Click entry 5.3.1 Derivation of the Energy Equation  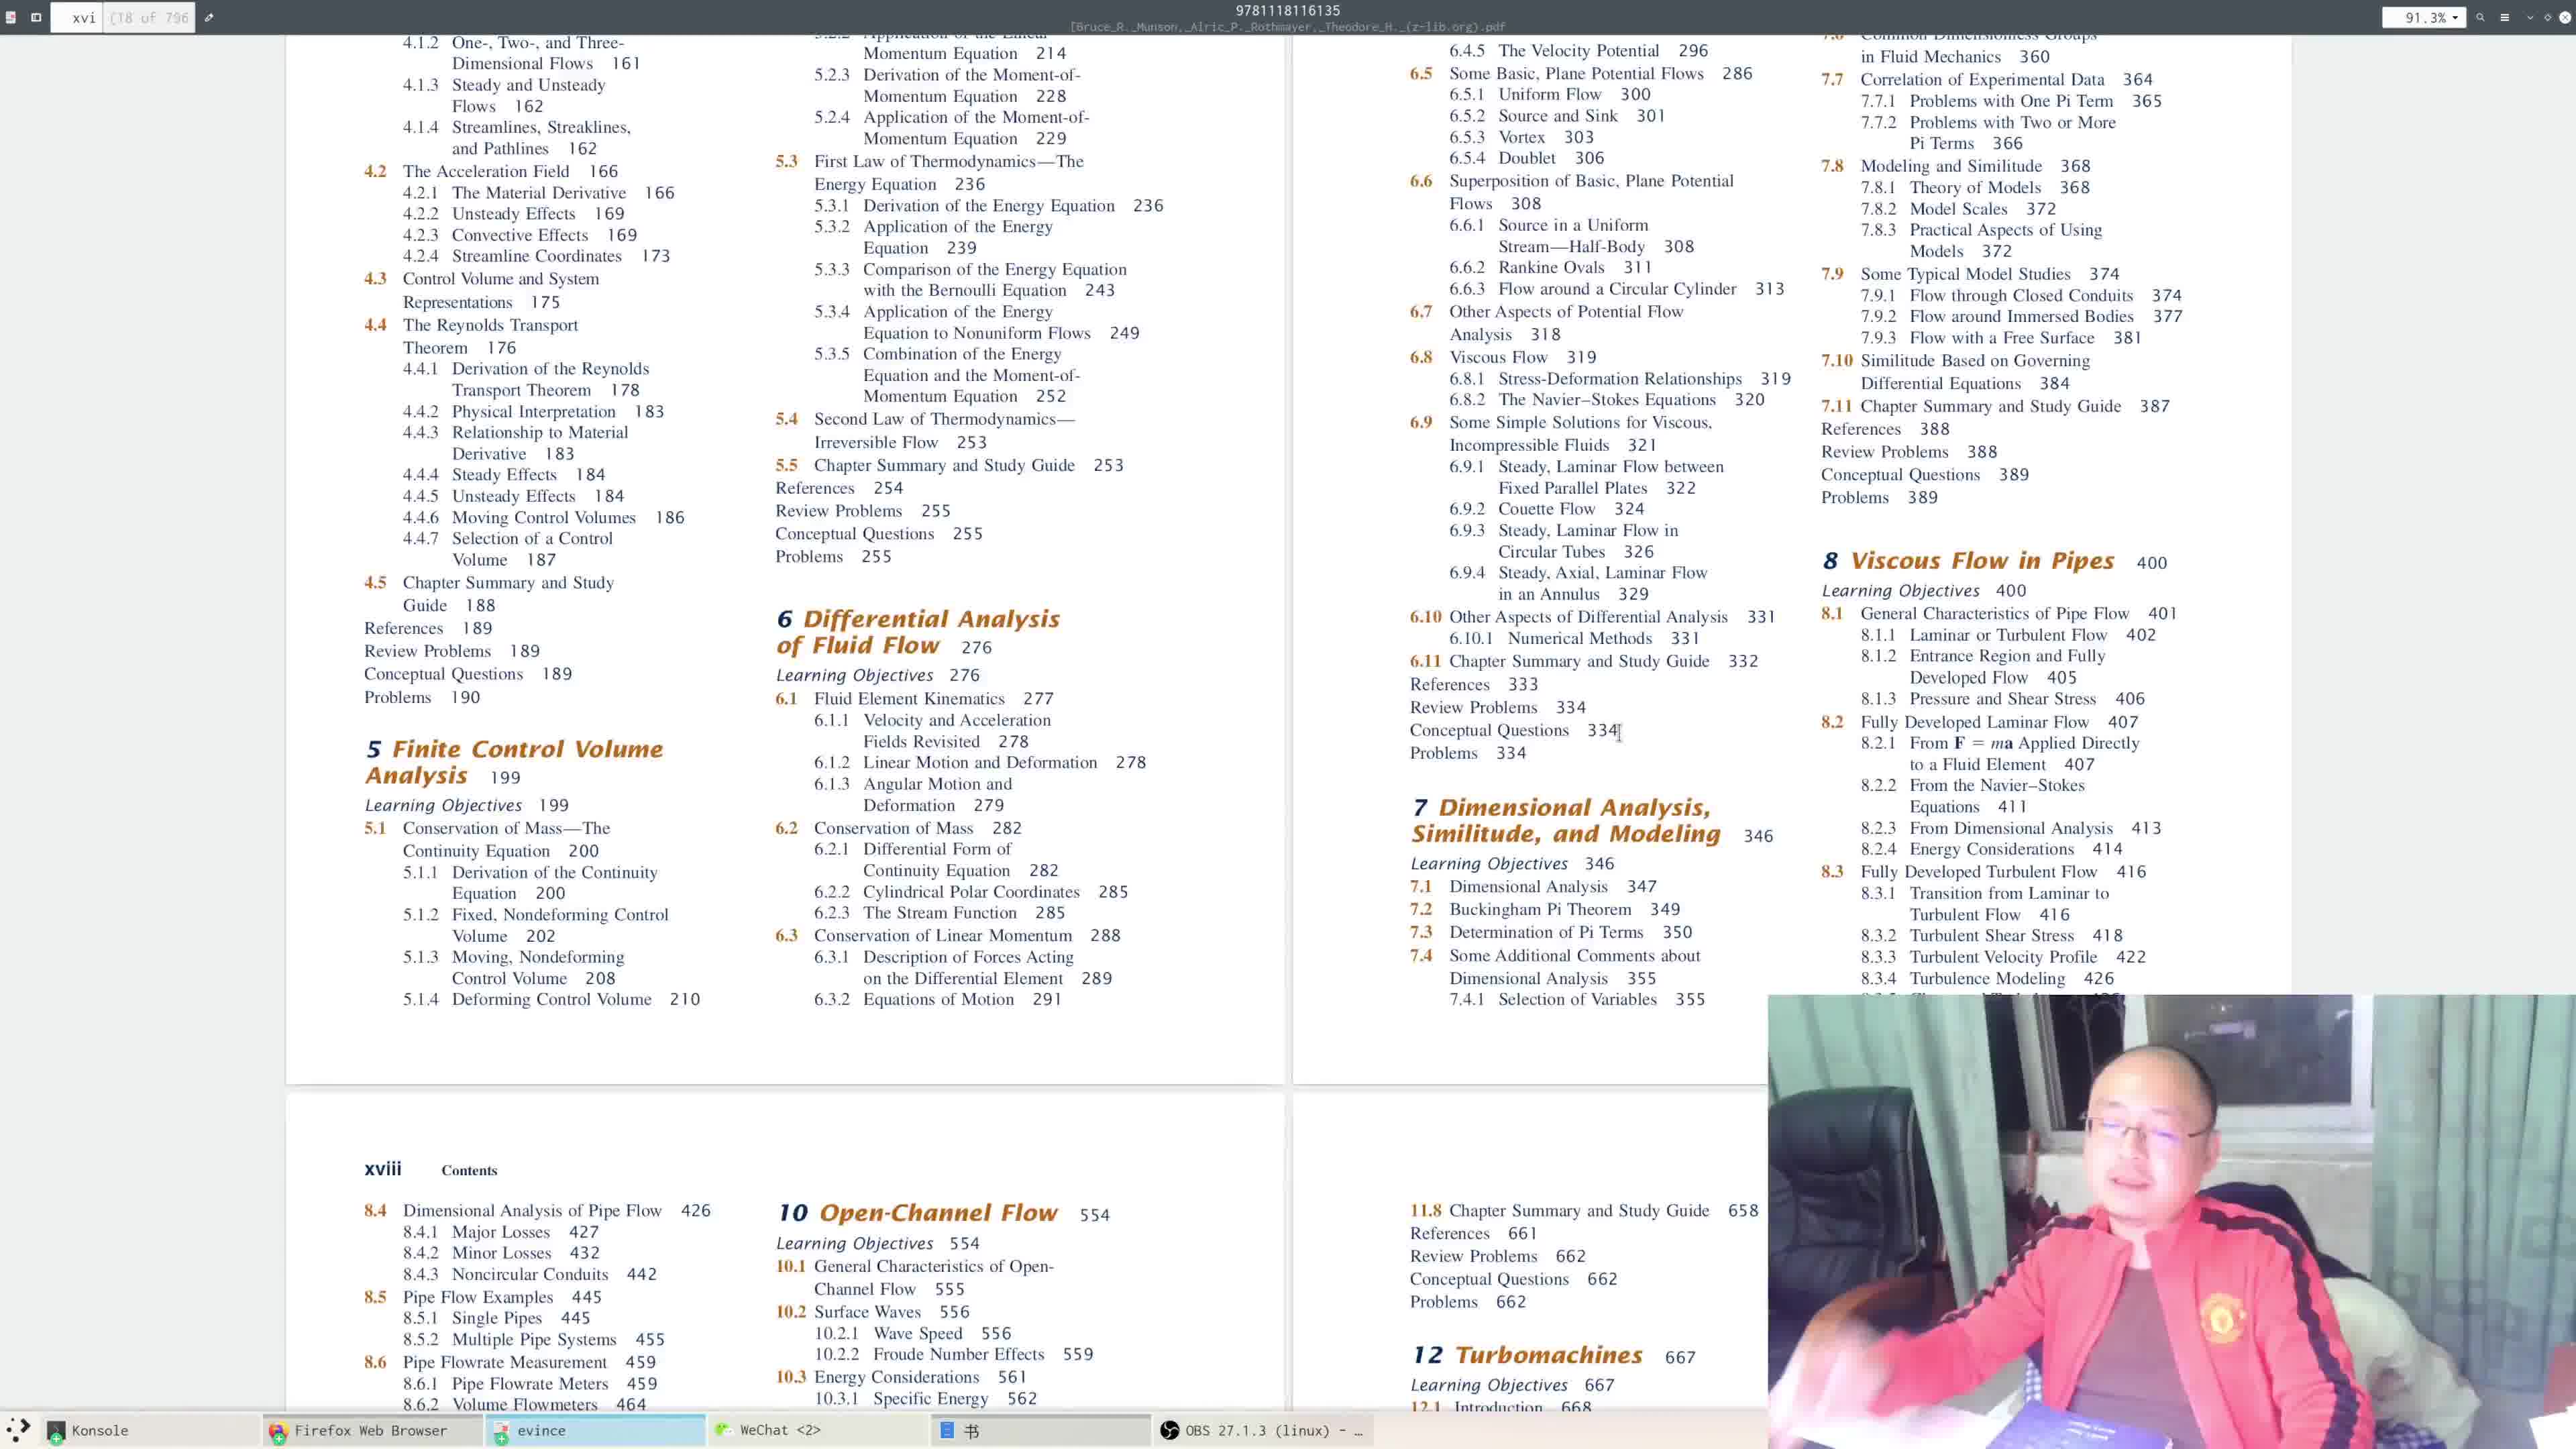[x=988, y=205]
